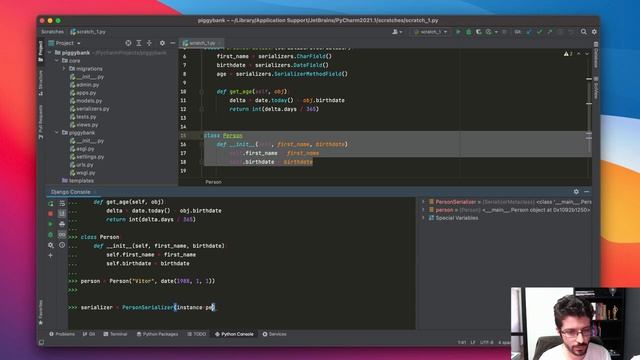Expand the Special Variables node
The width and height of the screenshot is (640, 360).
(x=423, y=218)
